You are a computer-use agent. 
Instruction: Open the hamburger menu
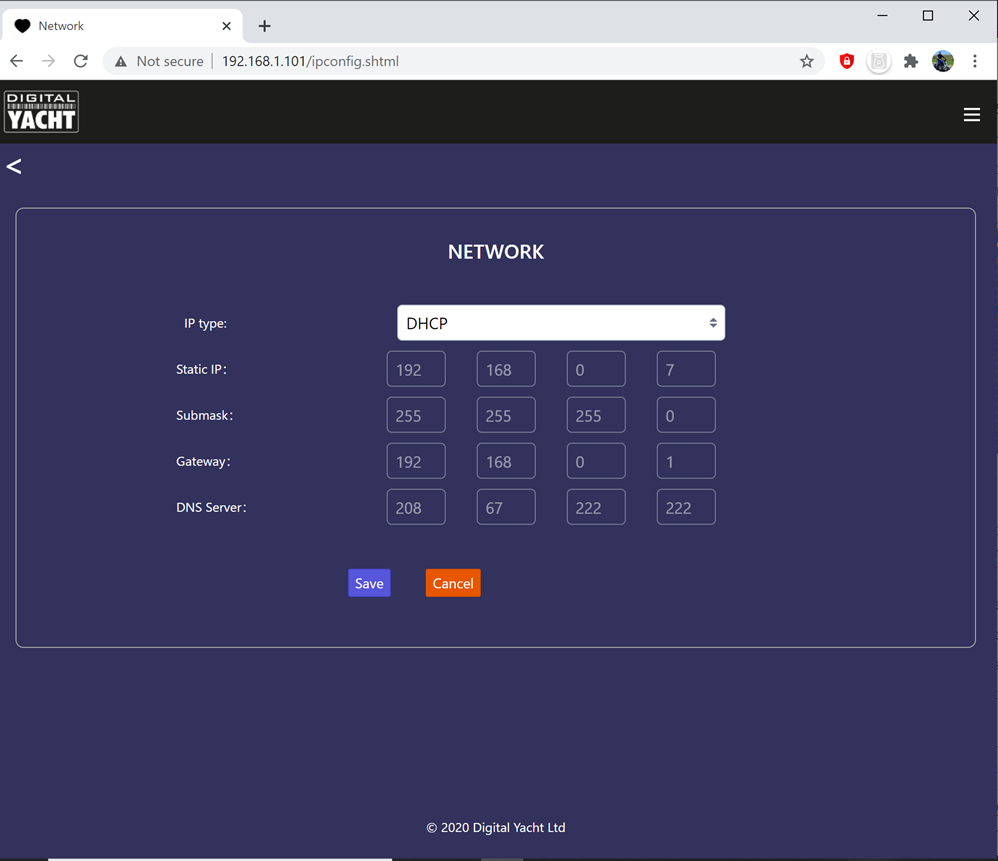[971, 115]
